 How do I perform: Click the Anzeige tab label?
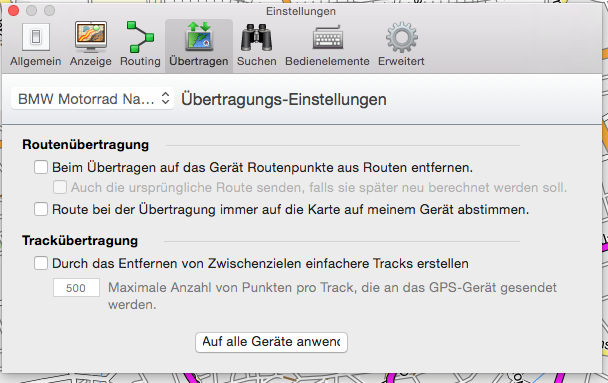click(91, 61)
